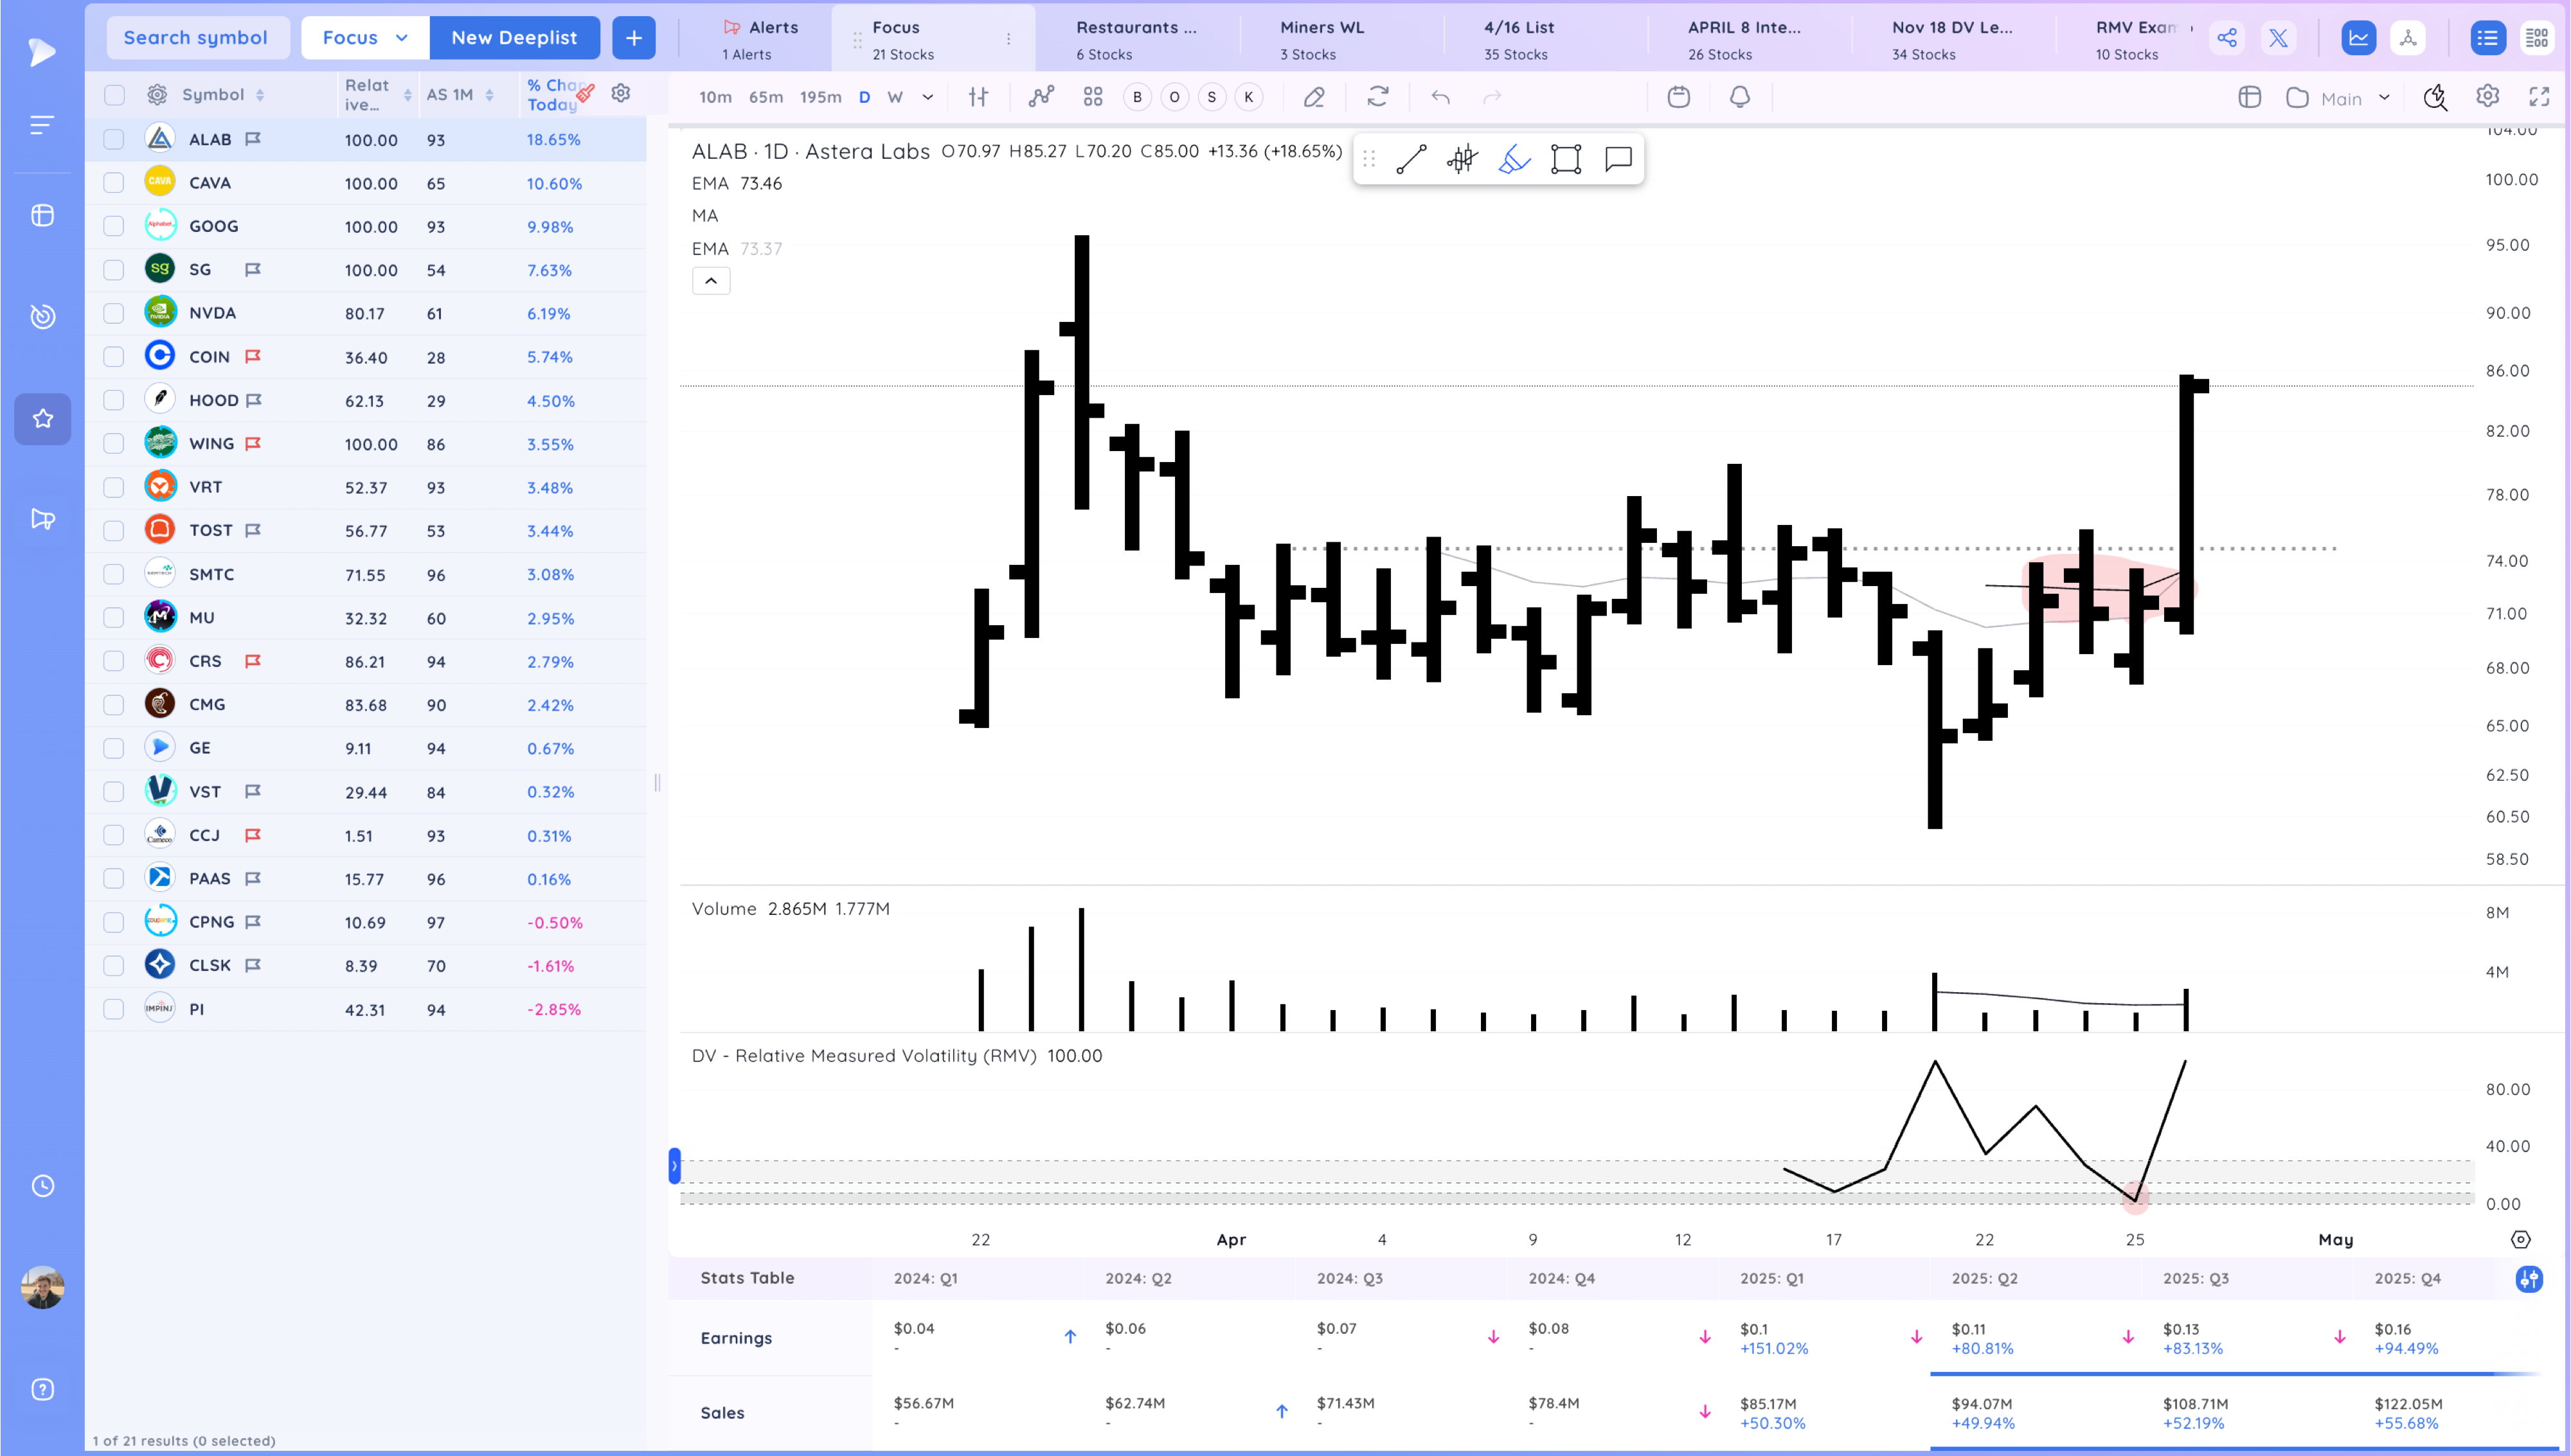Open the user profile avatar
Image resolution: width=2571 pixels, height=1456 pixels.
(x=42, y=1287)
